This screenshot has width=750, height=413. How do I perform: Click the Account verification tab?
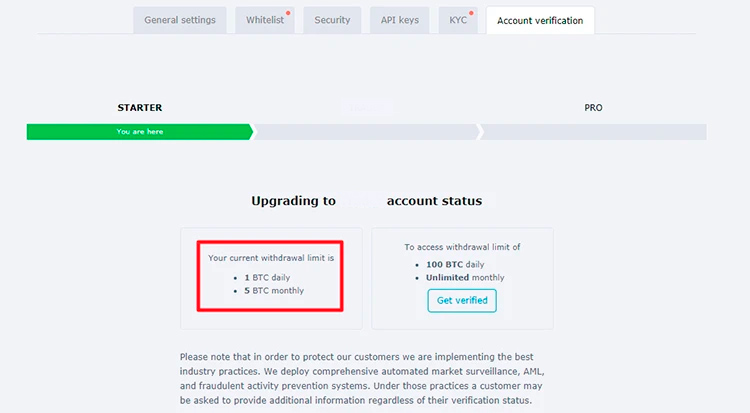point(540,20)
